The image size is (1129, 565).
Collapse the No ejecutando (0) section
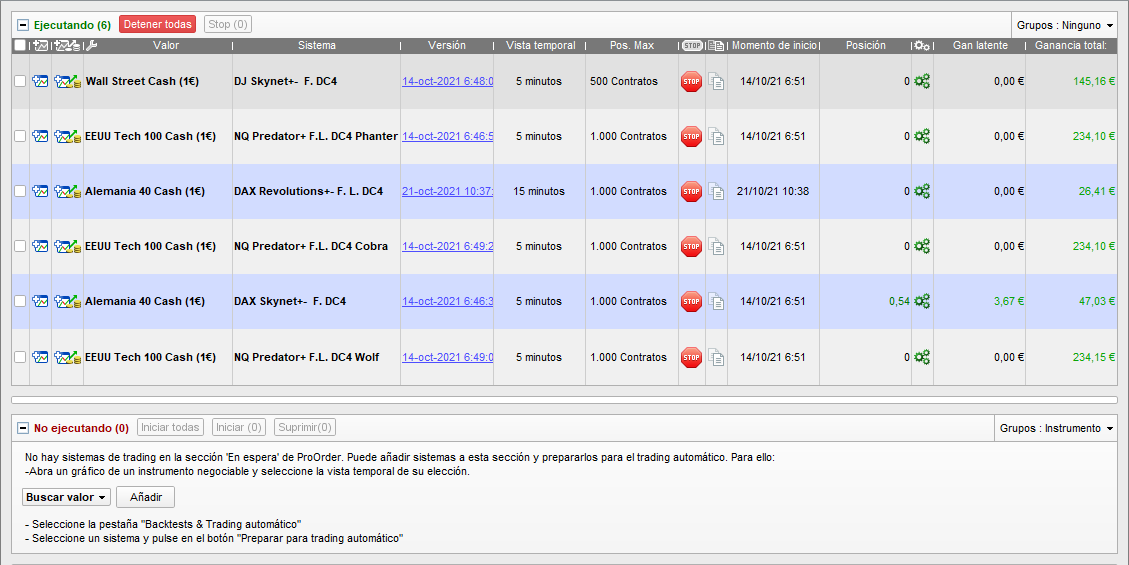pyautogui.click(x=22, y=428)
